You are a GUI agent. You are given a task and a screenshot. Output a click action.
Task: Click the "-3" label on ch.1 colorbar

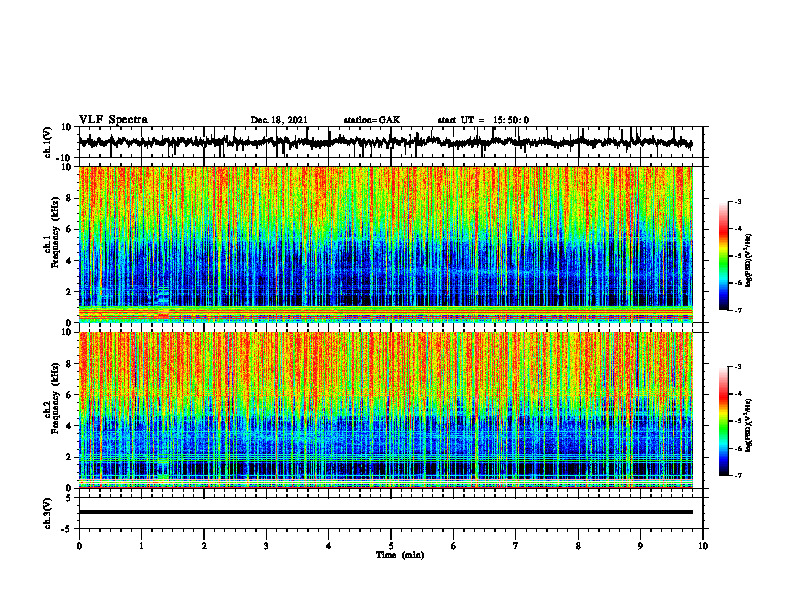click(x=738, y=202)
